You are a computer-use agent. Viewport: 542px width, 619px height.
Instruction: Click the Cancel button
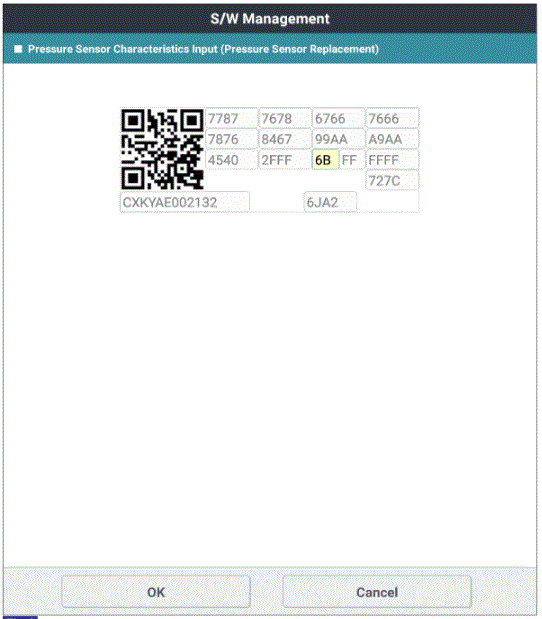click(377, 591)
